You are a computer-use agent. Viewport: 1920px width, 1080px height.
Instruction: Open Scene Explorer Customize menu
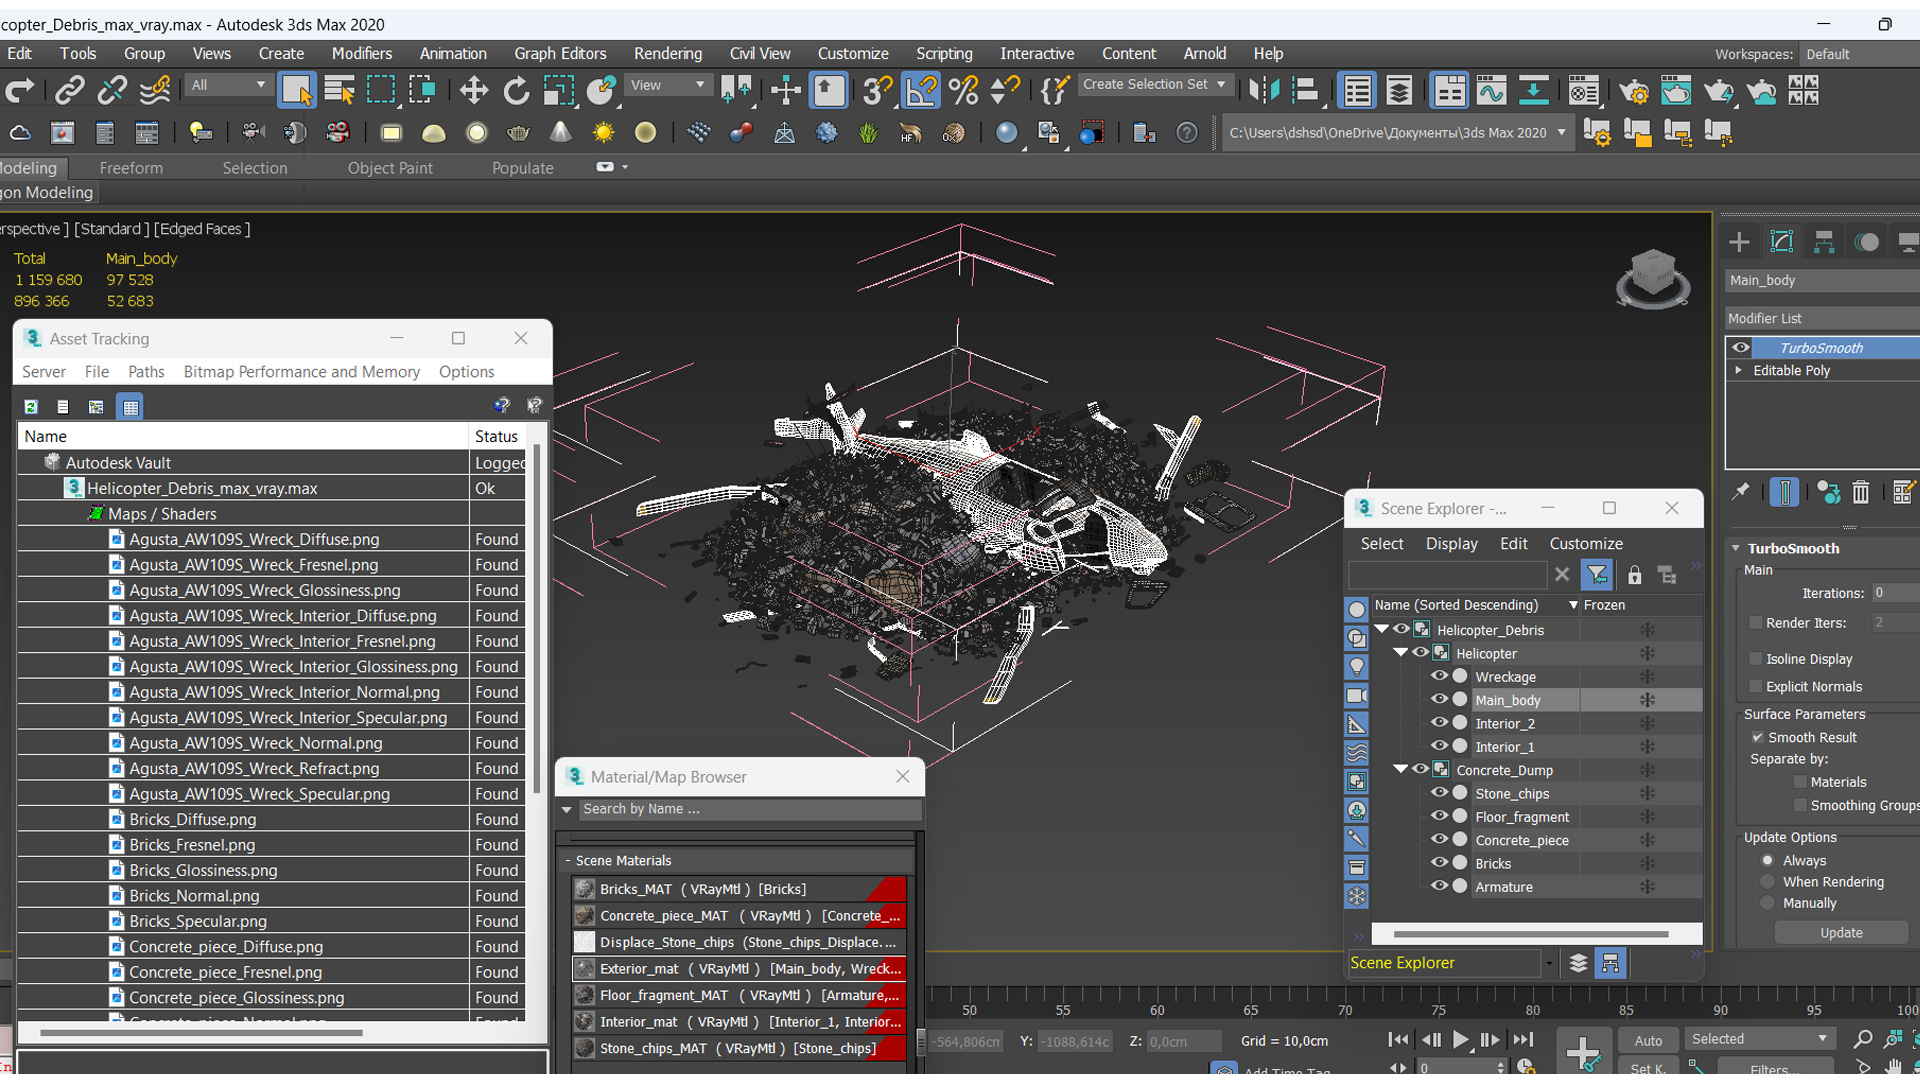coord(1585,543)
